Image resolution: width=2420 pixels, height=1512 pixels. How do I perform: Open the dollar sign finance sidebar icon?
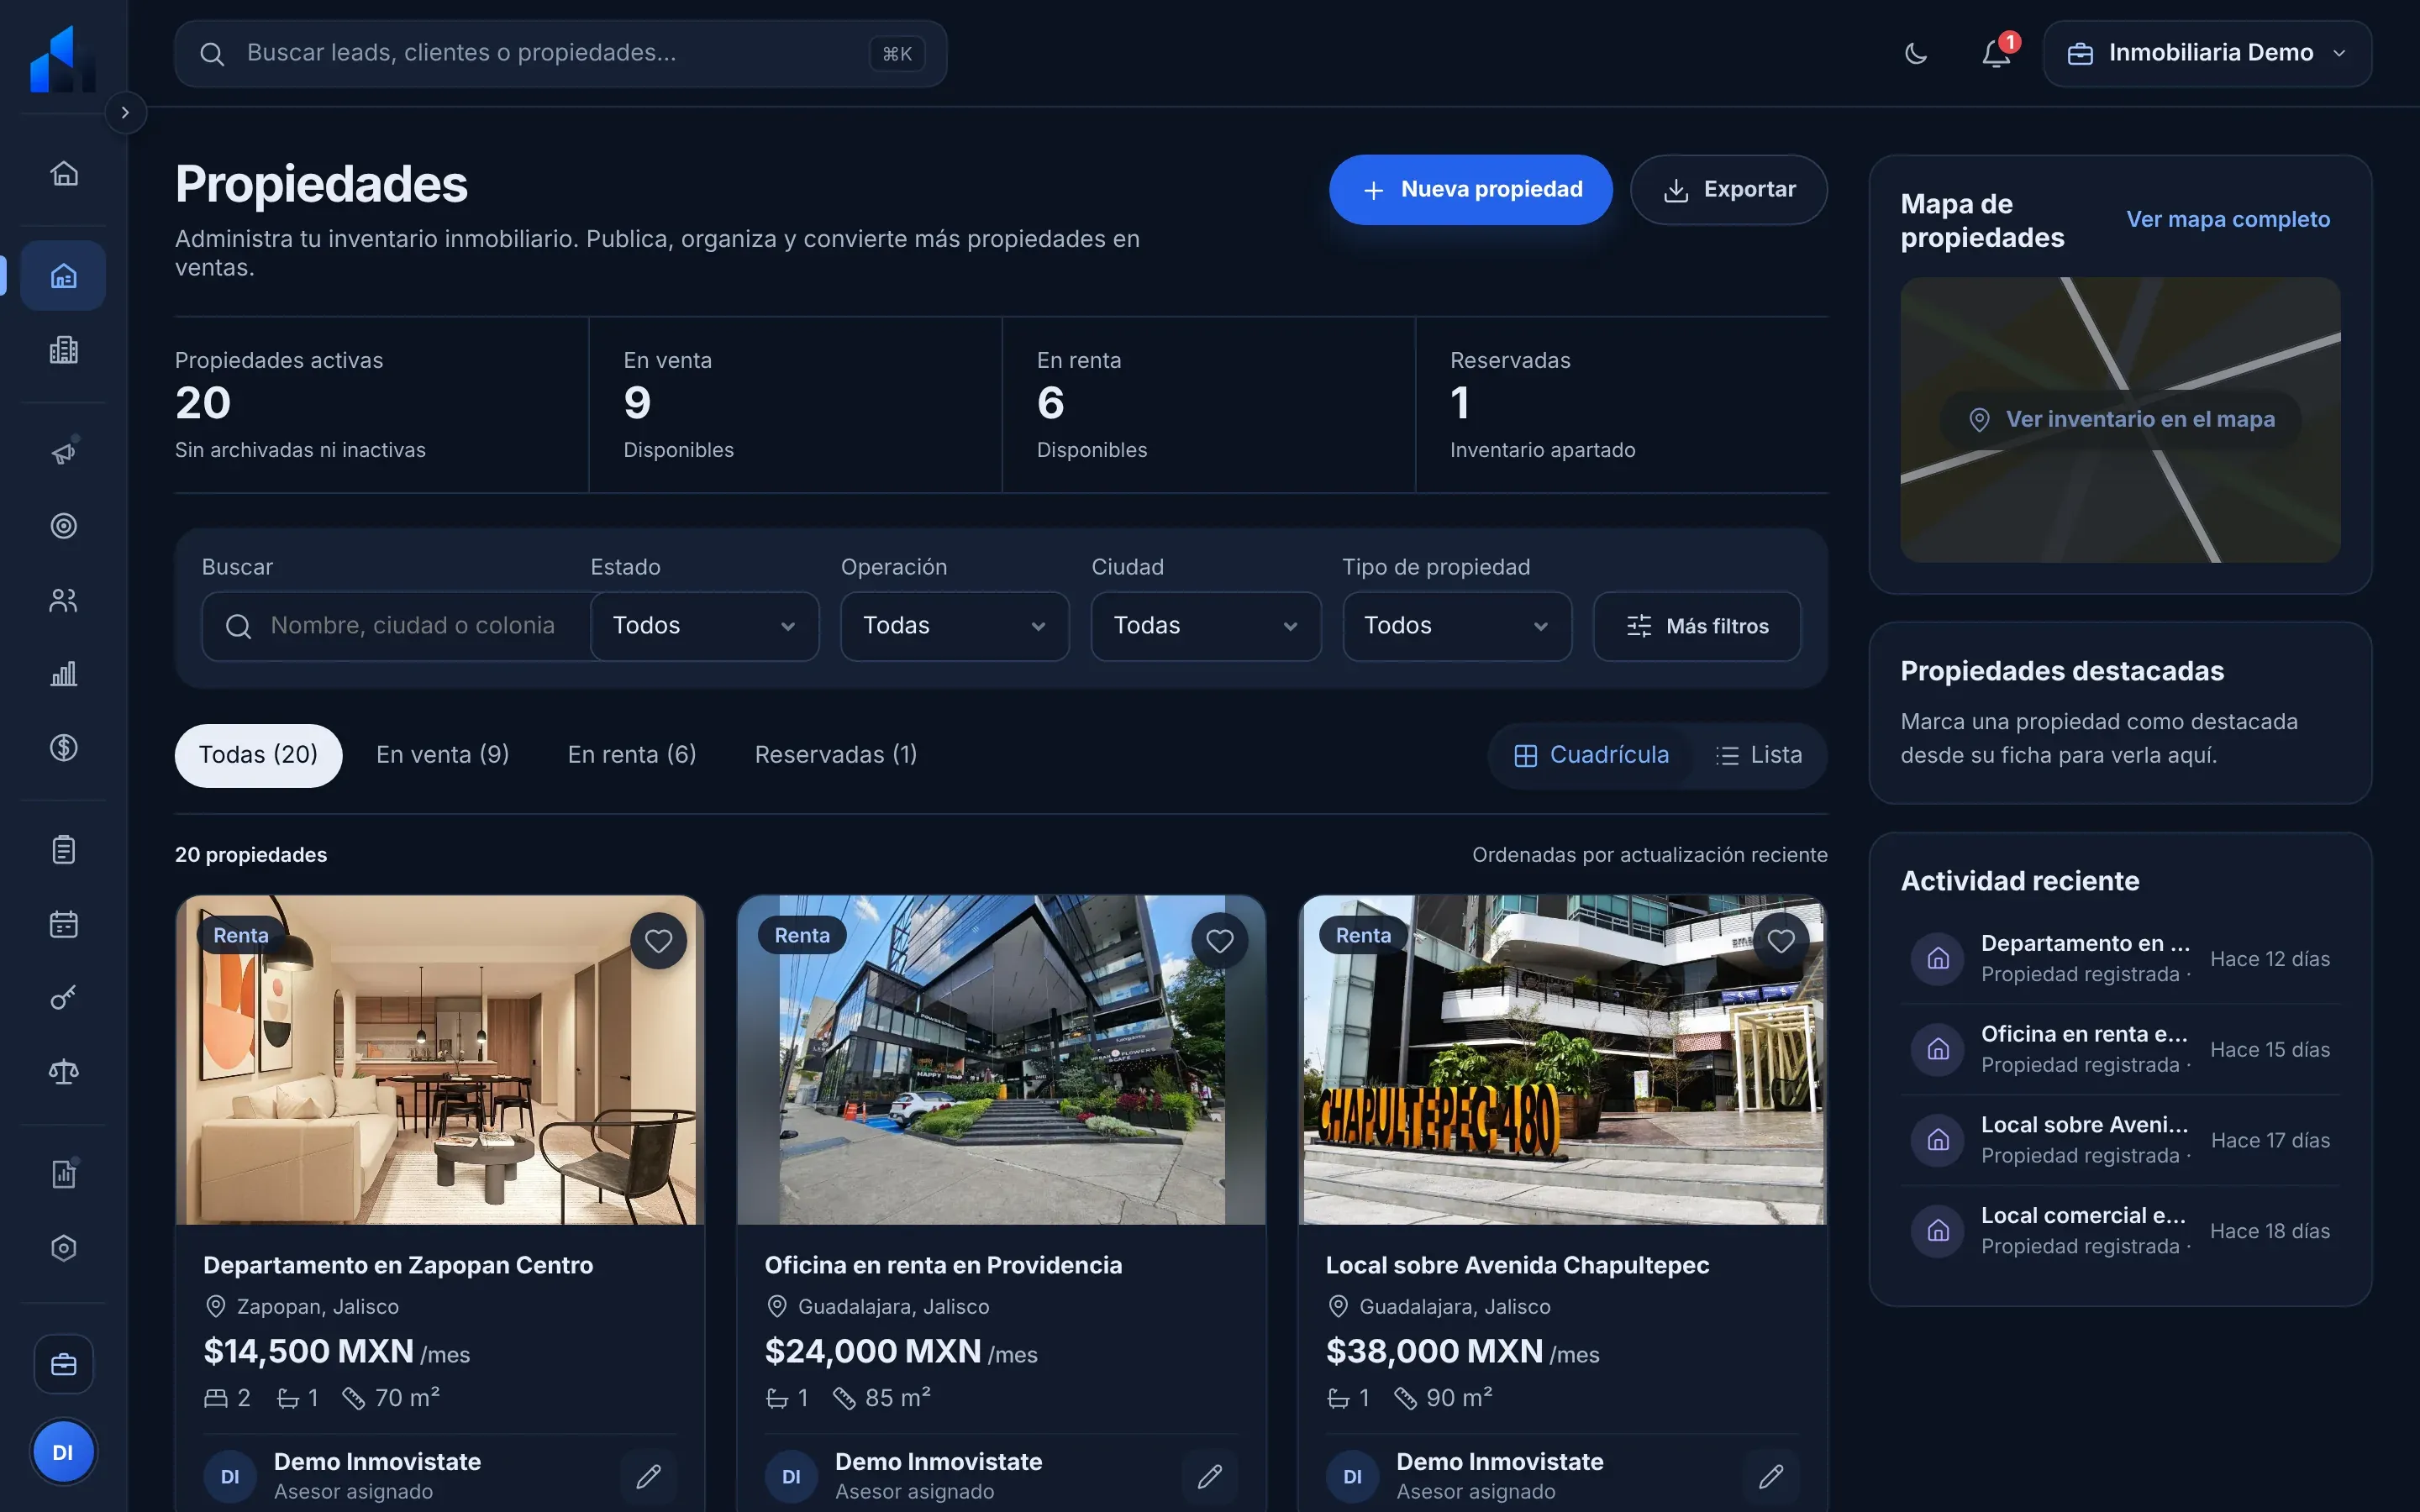pos(64,748)
